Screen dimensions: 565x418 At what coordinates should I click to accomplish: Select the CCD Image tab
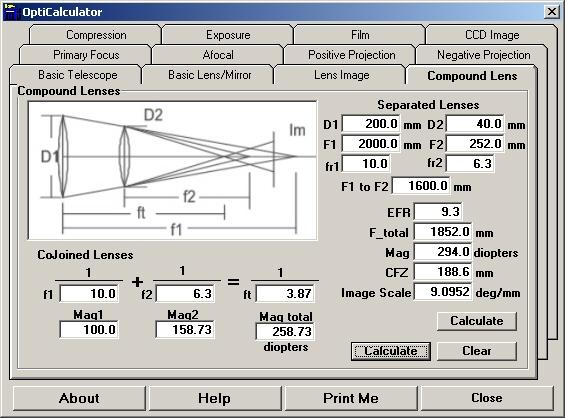click(x=492, y=35)
